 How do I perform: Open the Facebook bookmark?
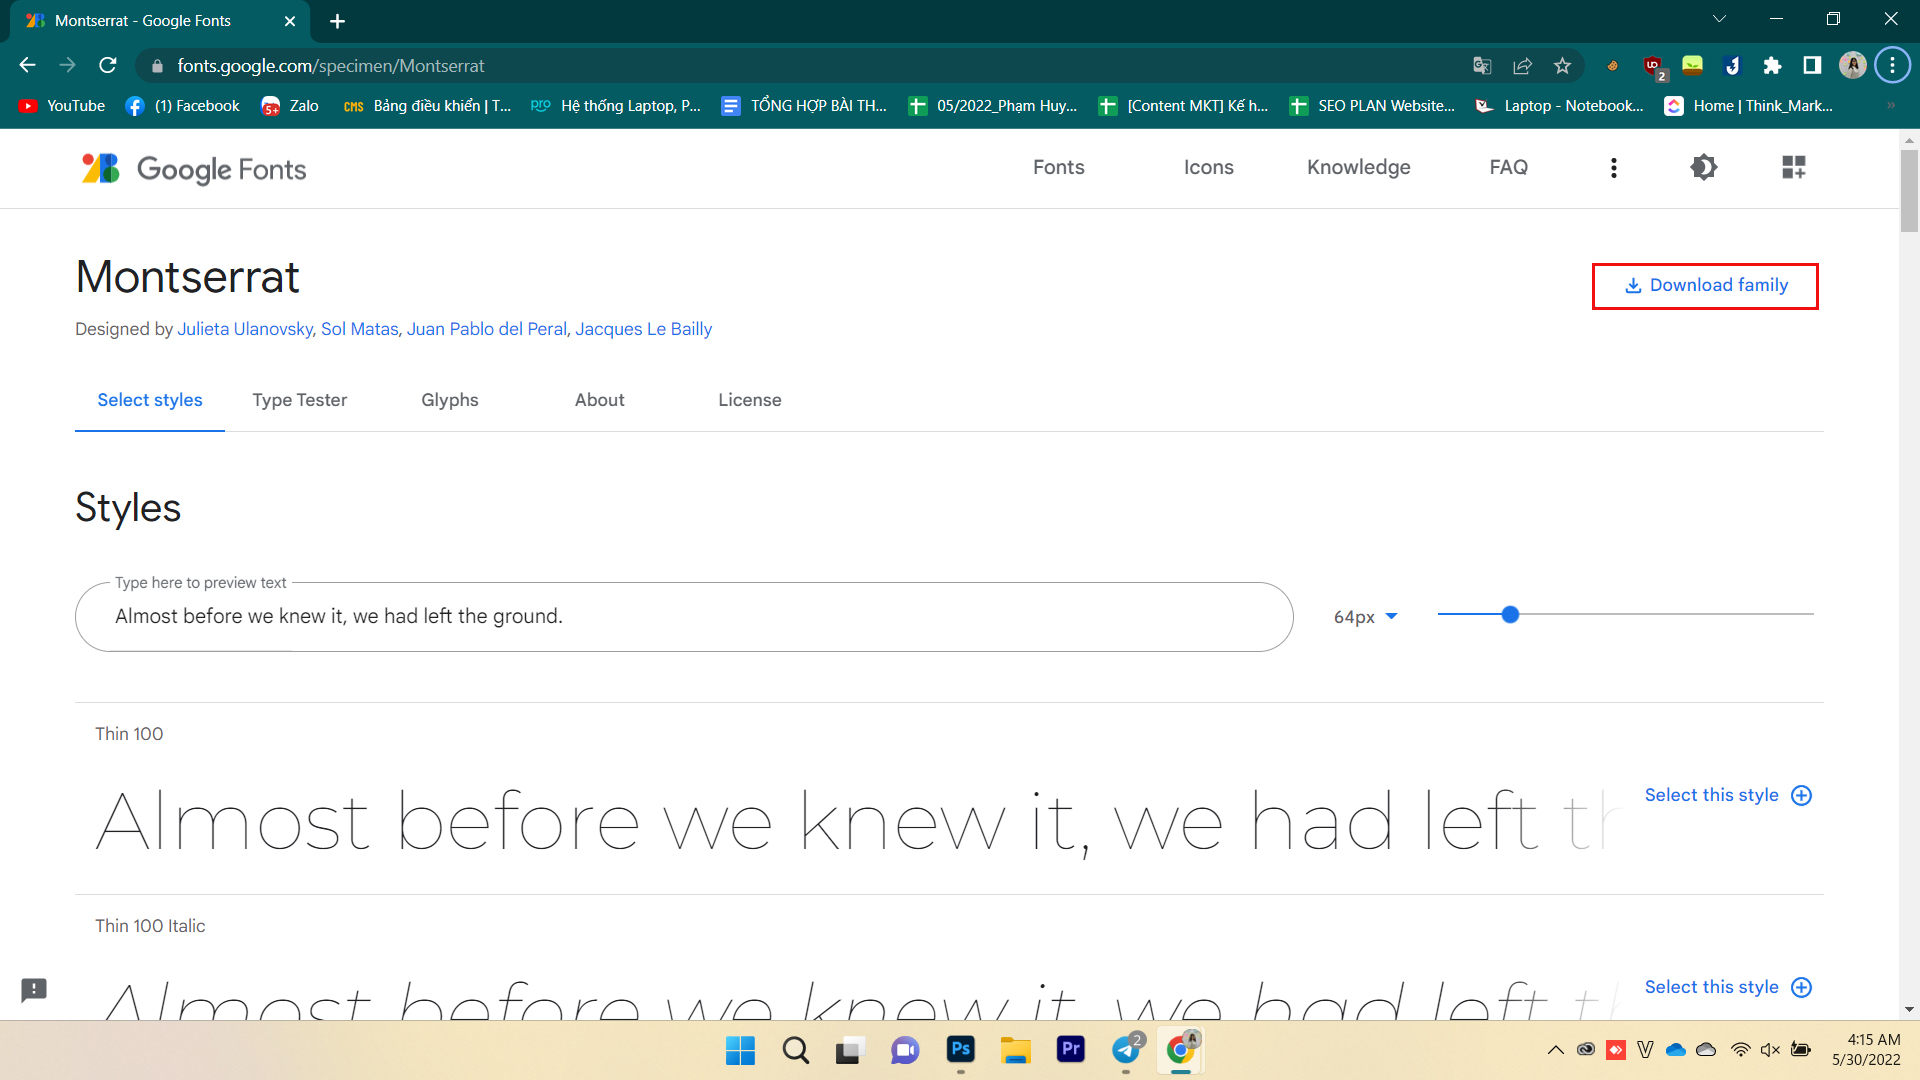pos(183,106)
